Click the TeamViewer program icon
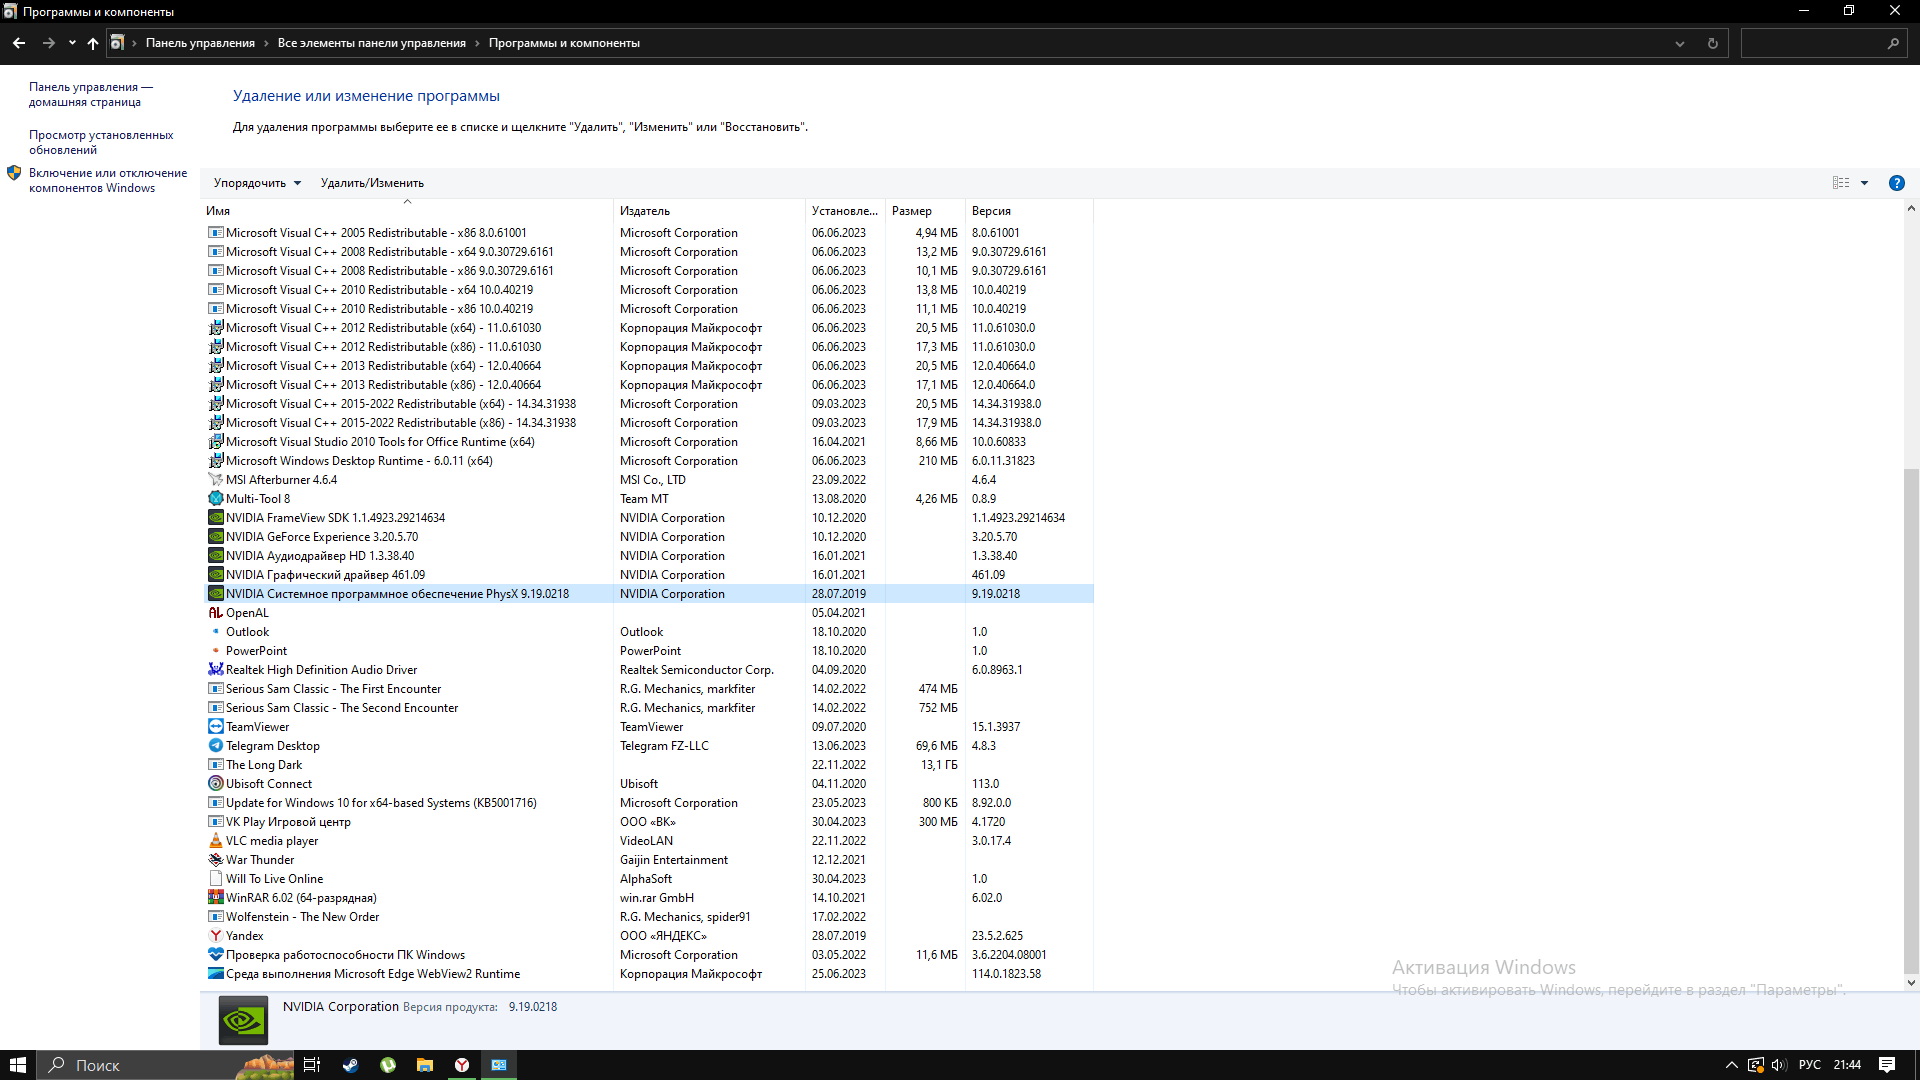Image resolution: width=1920 pixels, height=1080 pixels. click(215, 727)
